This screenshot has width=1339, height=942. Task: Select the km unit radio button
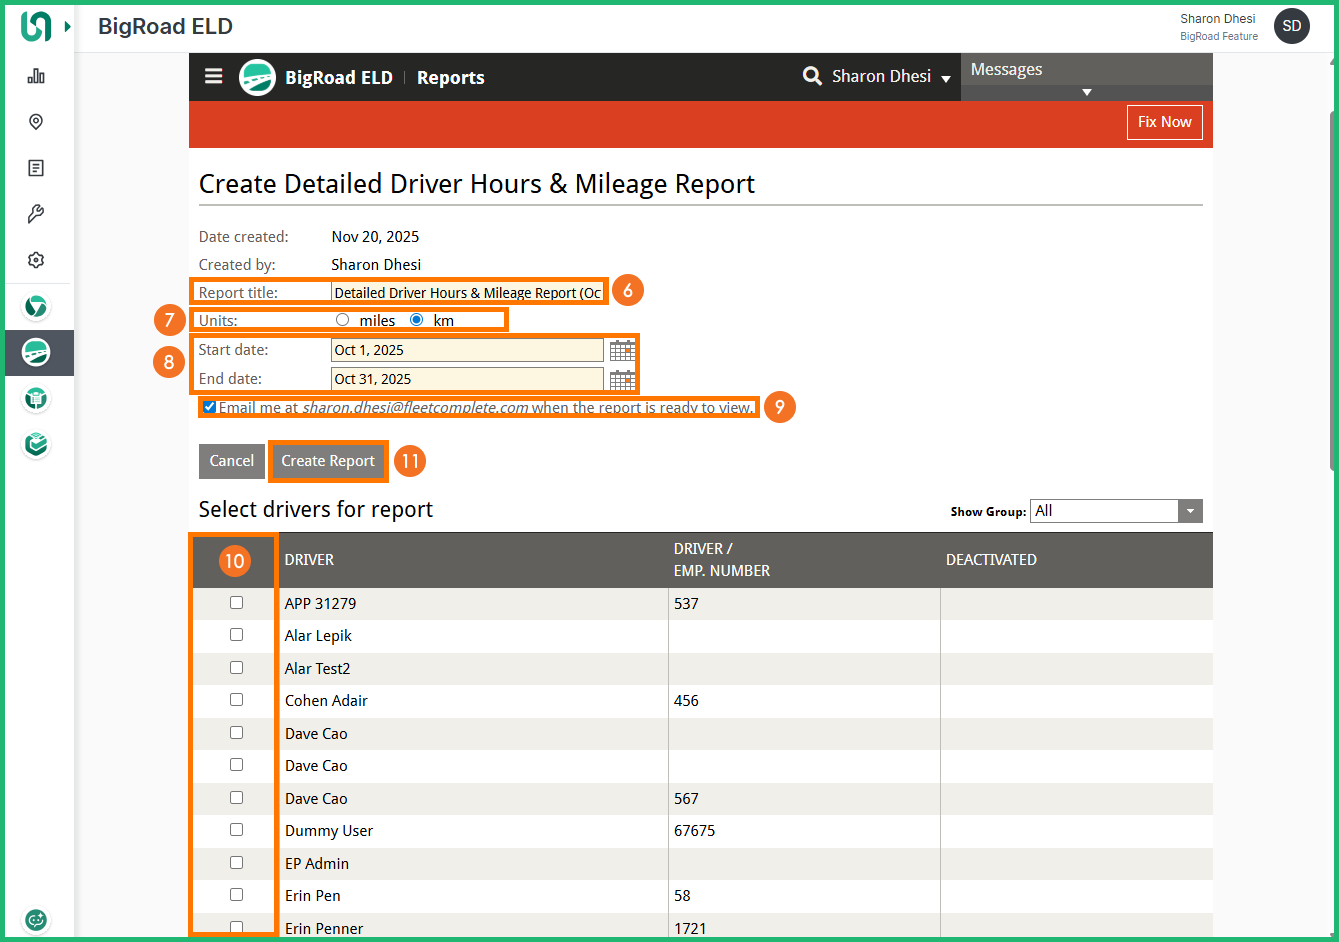[417, 320]
